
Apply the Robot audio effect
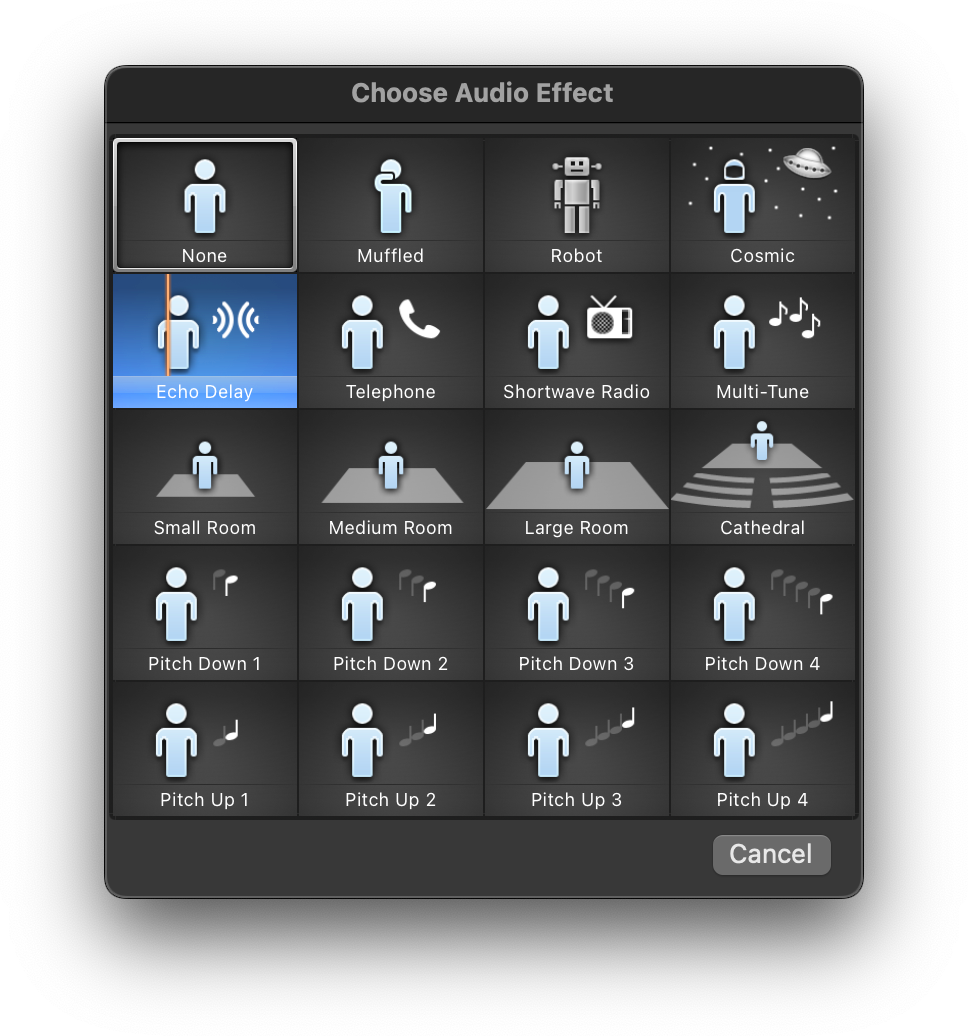576,205
